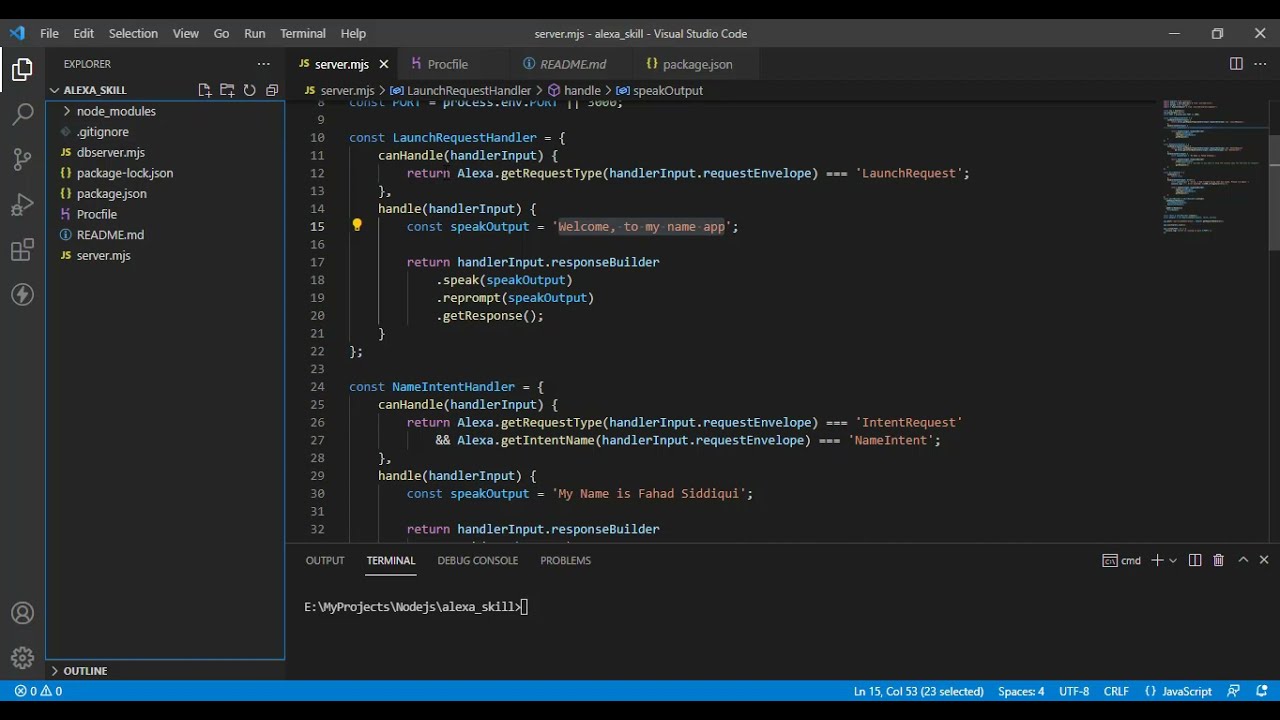Switch to the package.json editor tab
This screenshot has height=720, width=1280.
pos(697,64)
